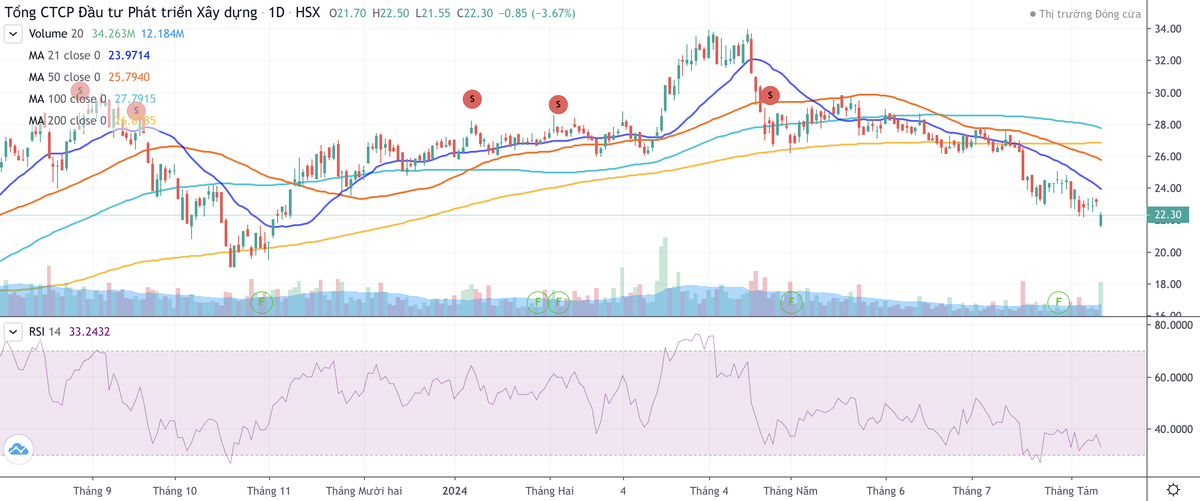Click the topmost-left faded S marker
Viewport: 1200px width, 501px height.
coord(81,91)
